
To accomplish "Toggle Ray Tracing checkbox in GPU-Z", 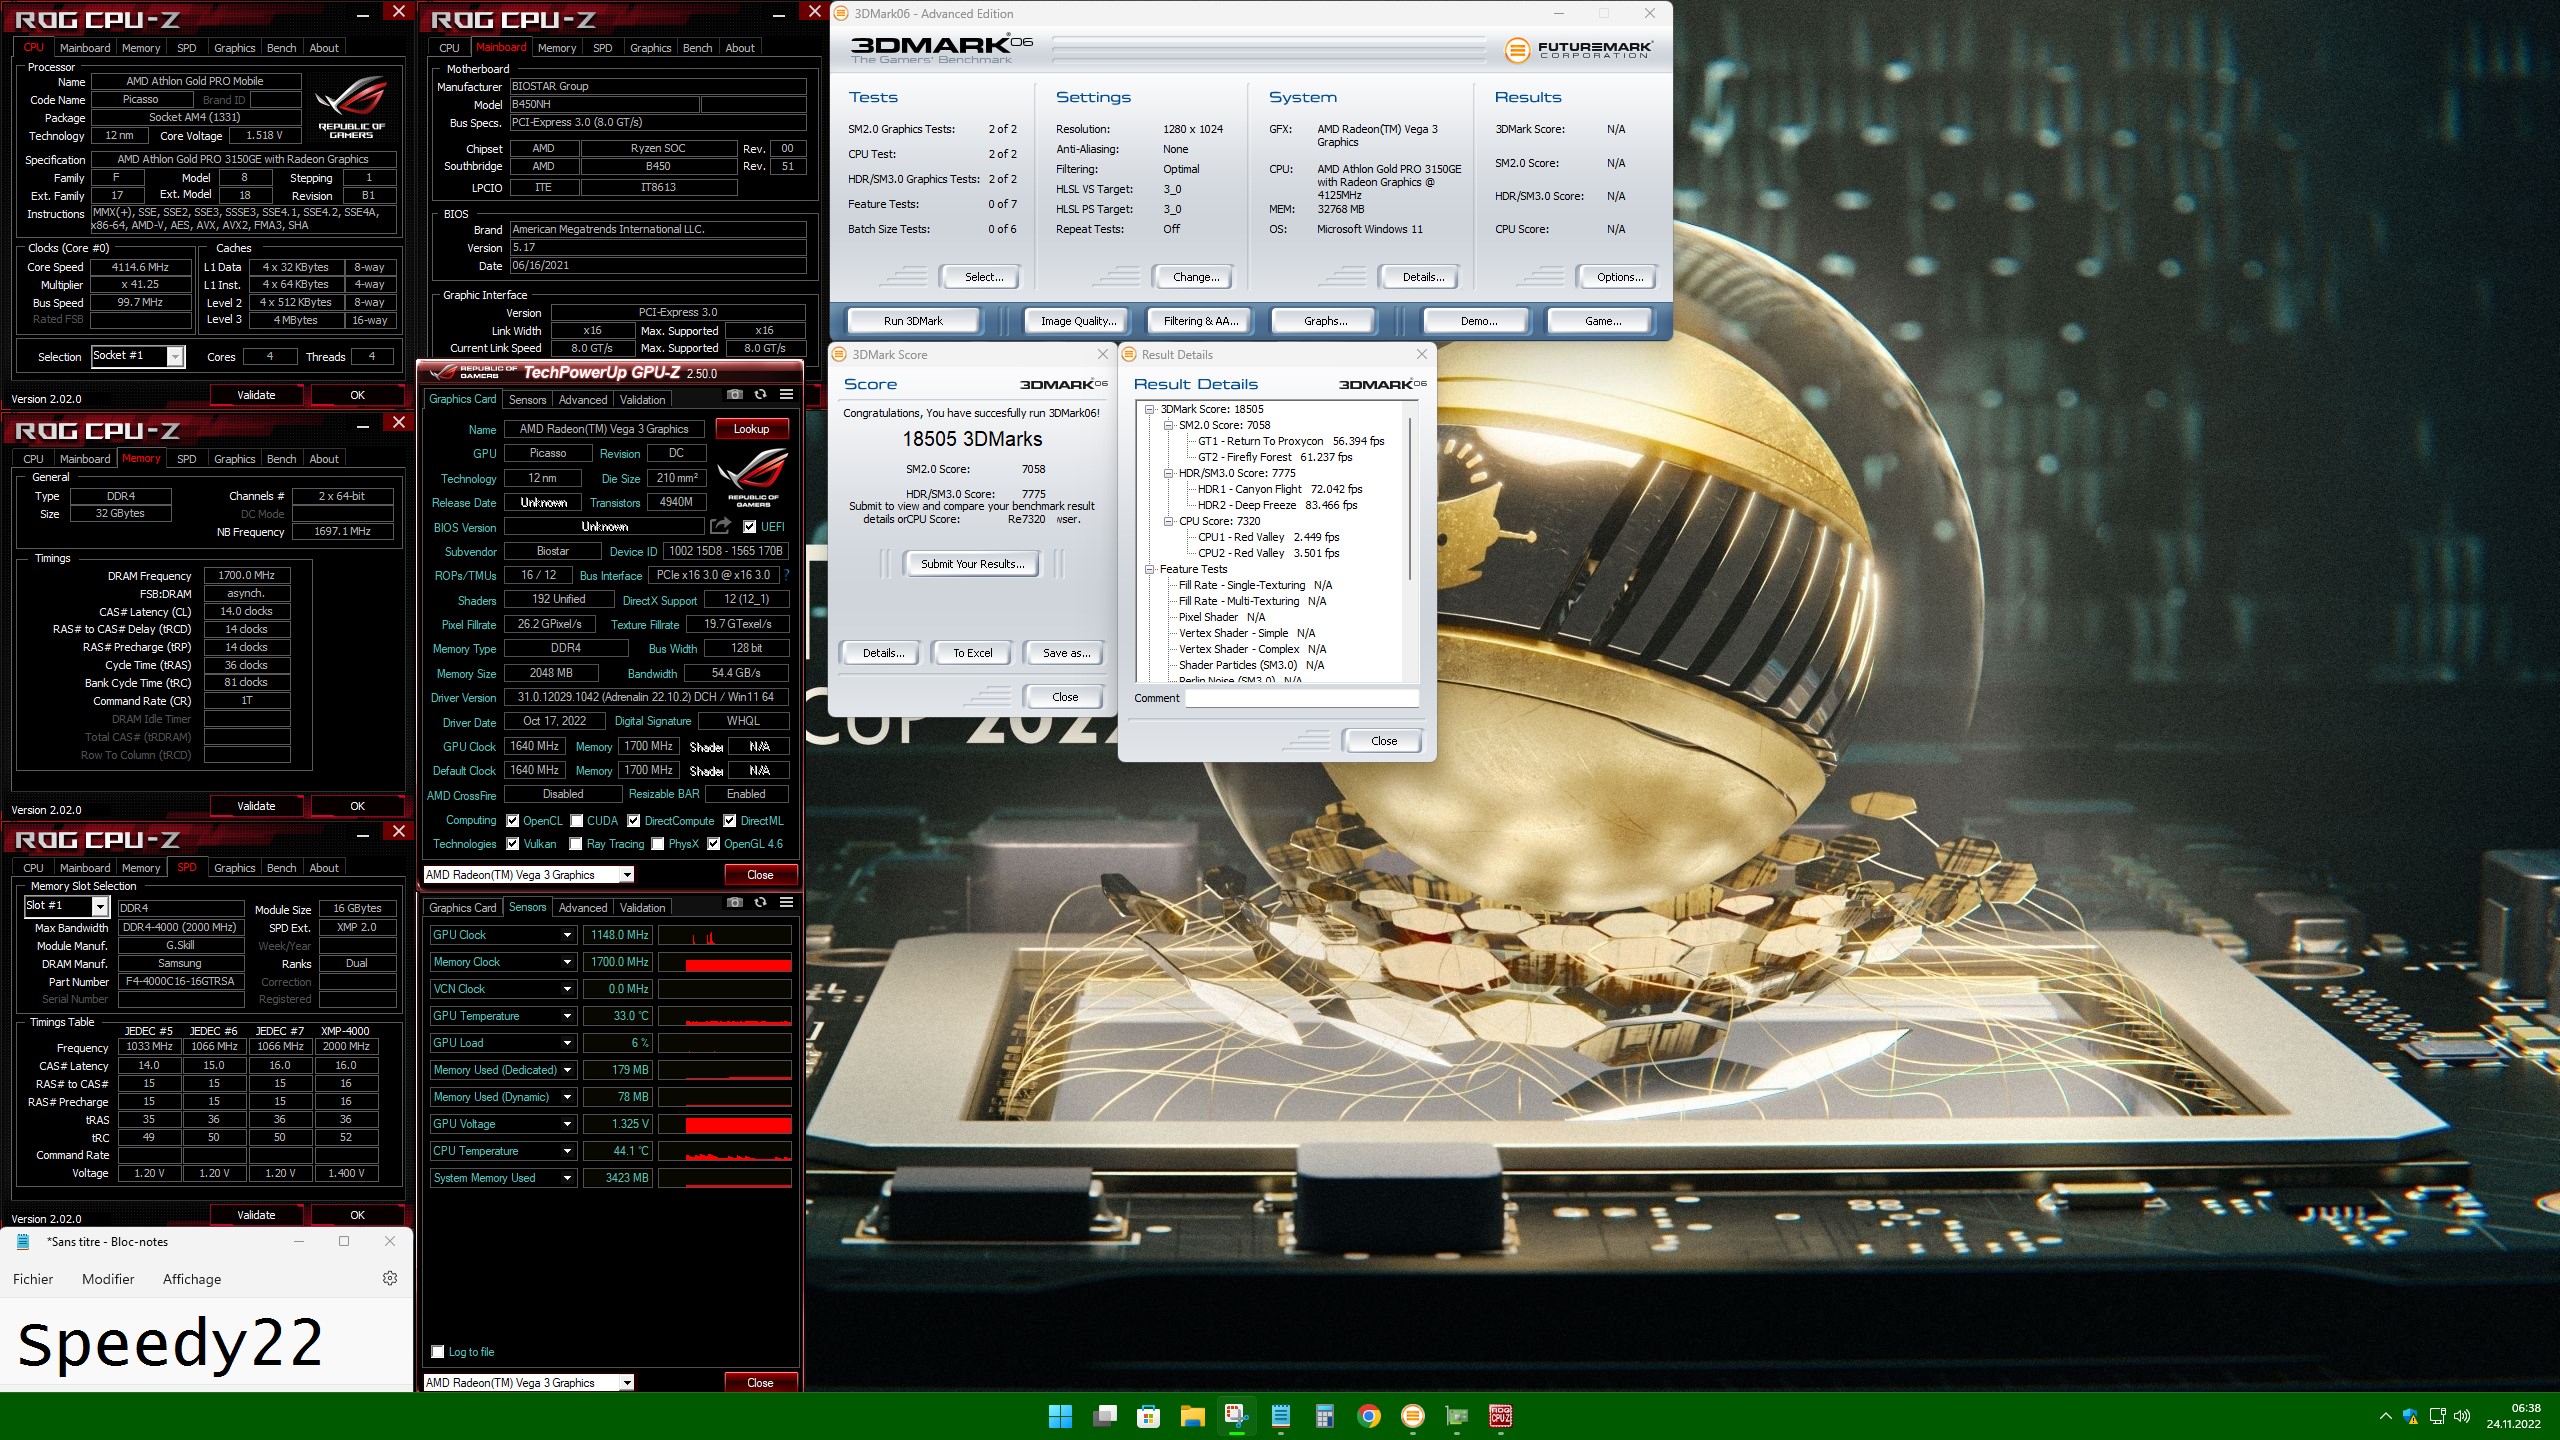I will tap(576, 844).
